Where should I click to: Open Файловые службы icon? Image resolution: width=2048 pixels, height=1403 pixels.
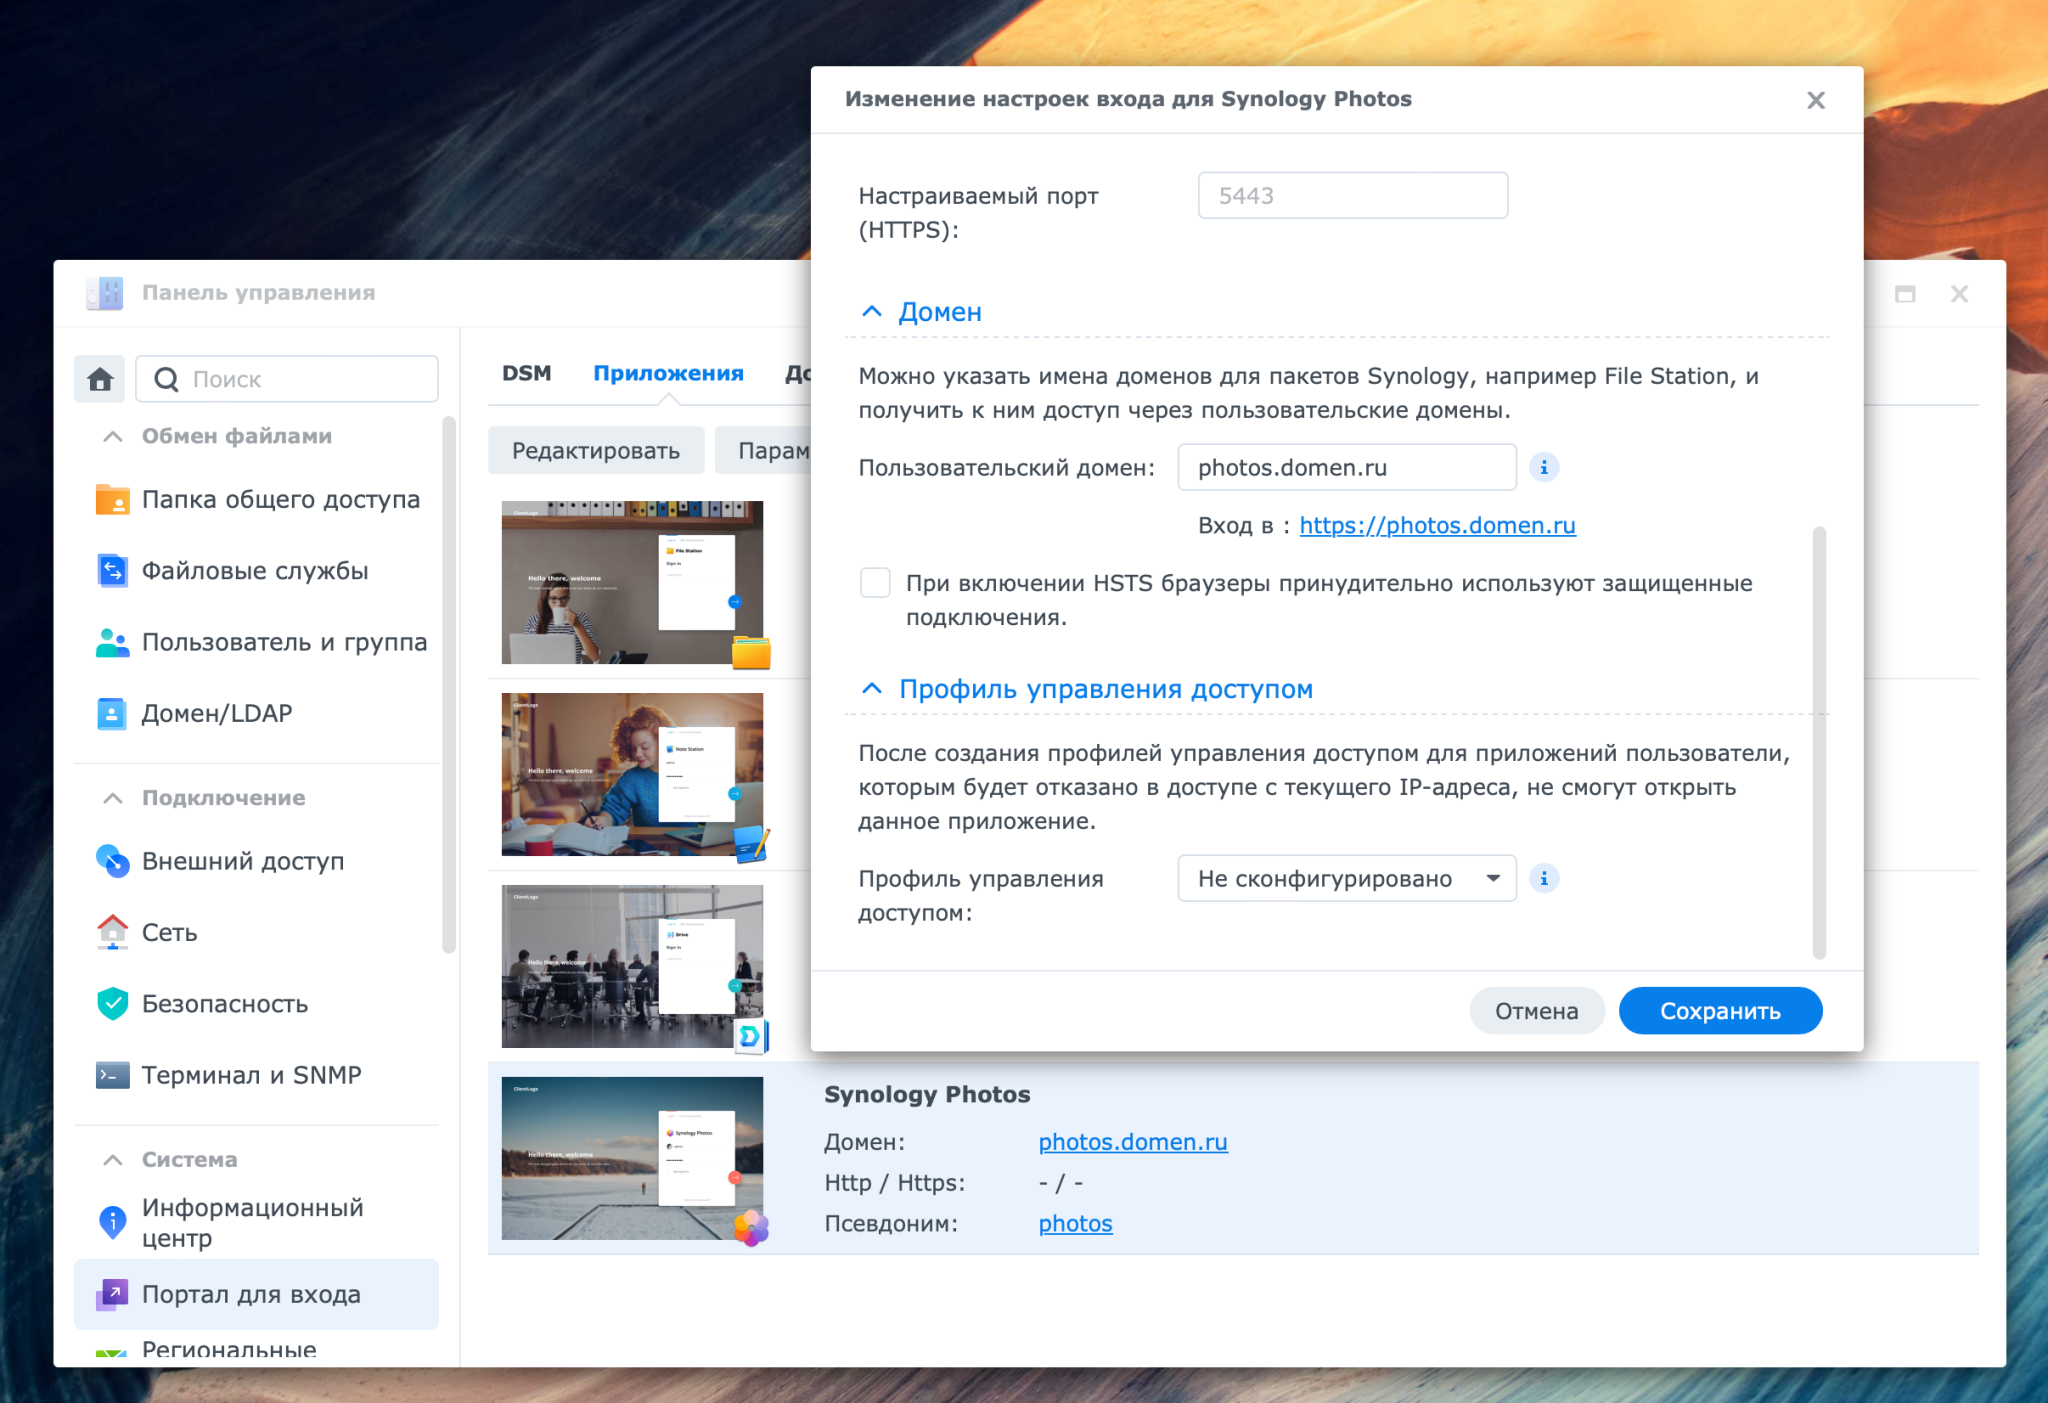[x=112, y=571]
